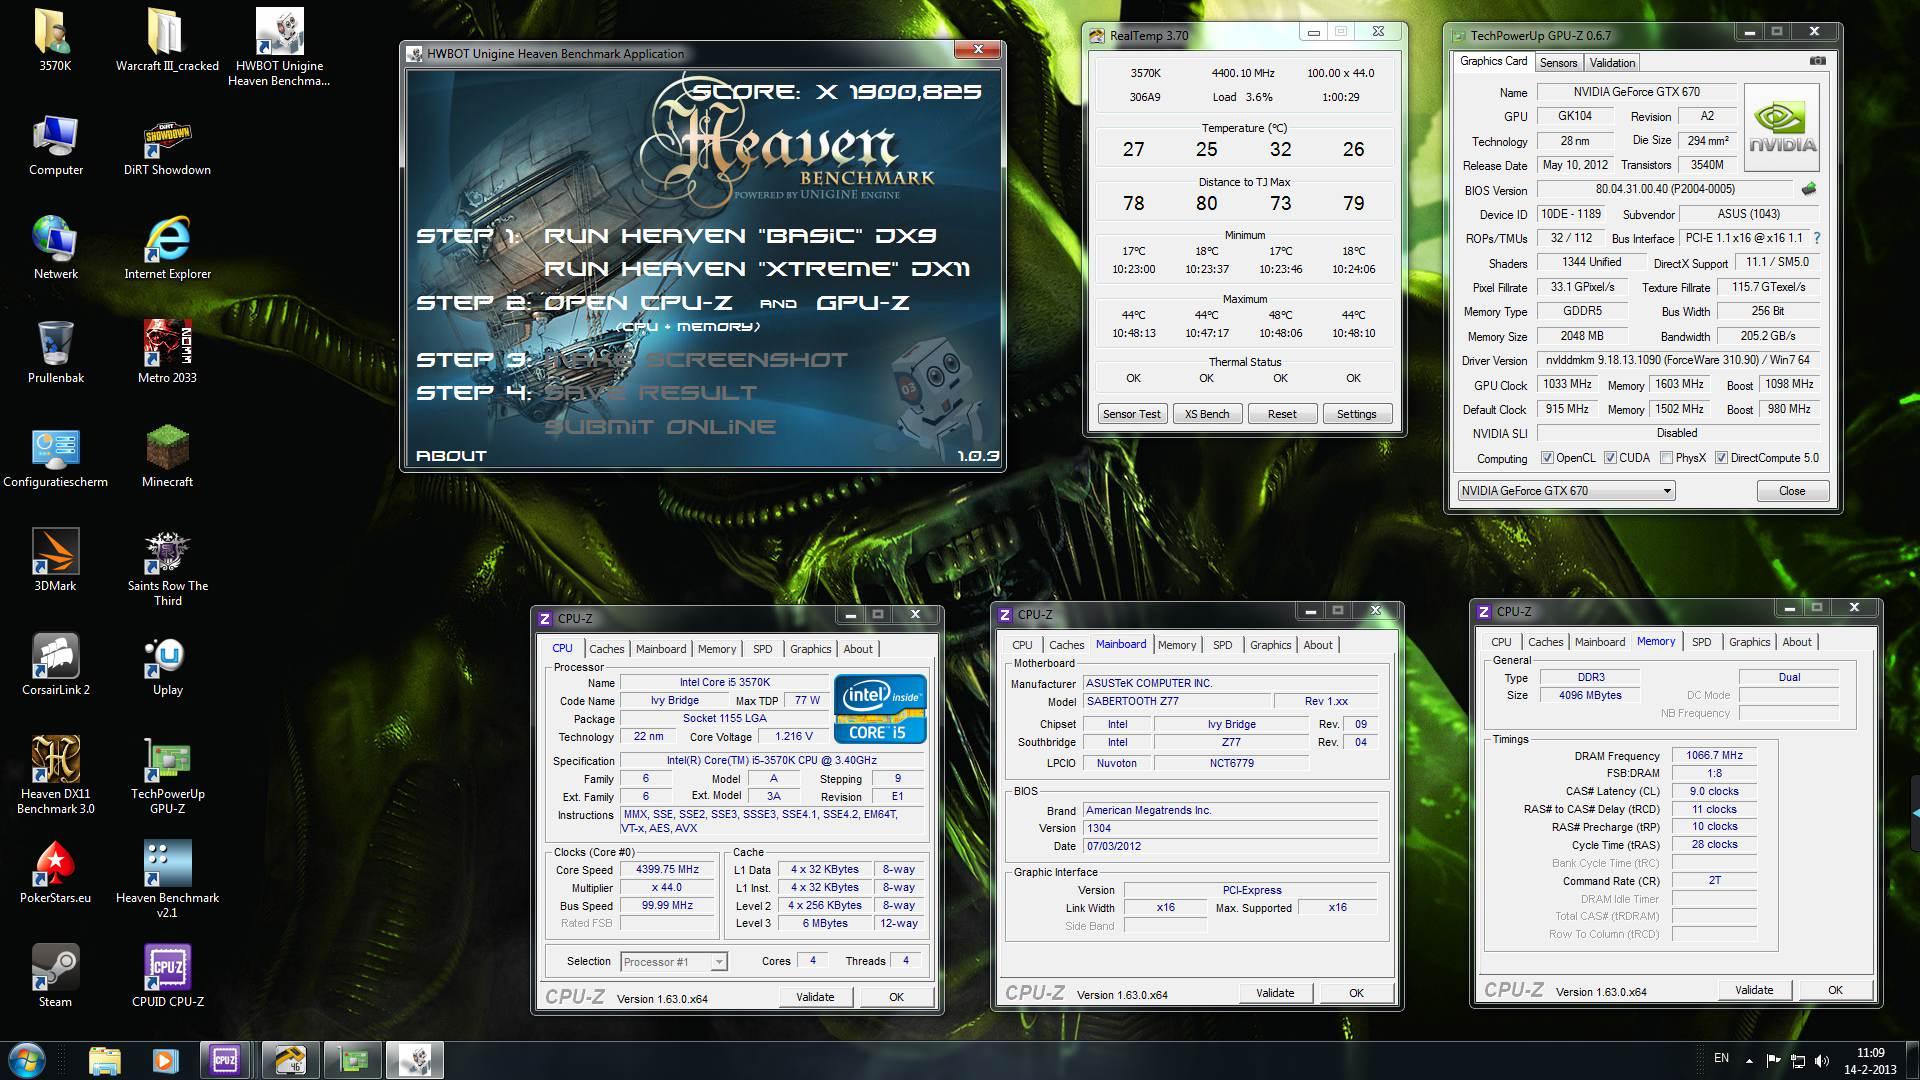1920x1080 pixels.
Task: Toggle the OpenCL checkbox in GPU-Z
Action: [x=1547, y=458]
